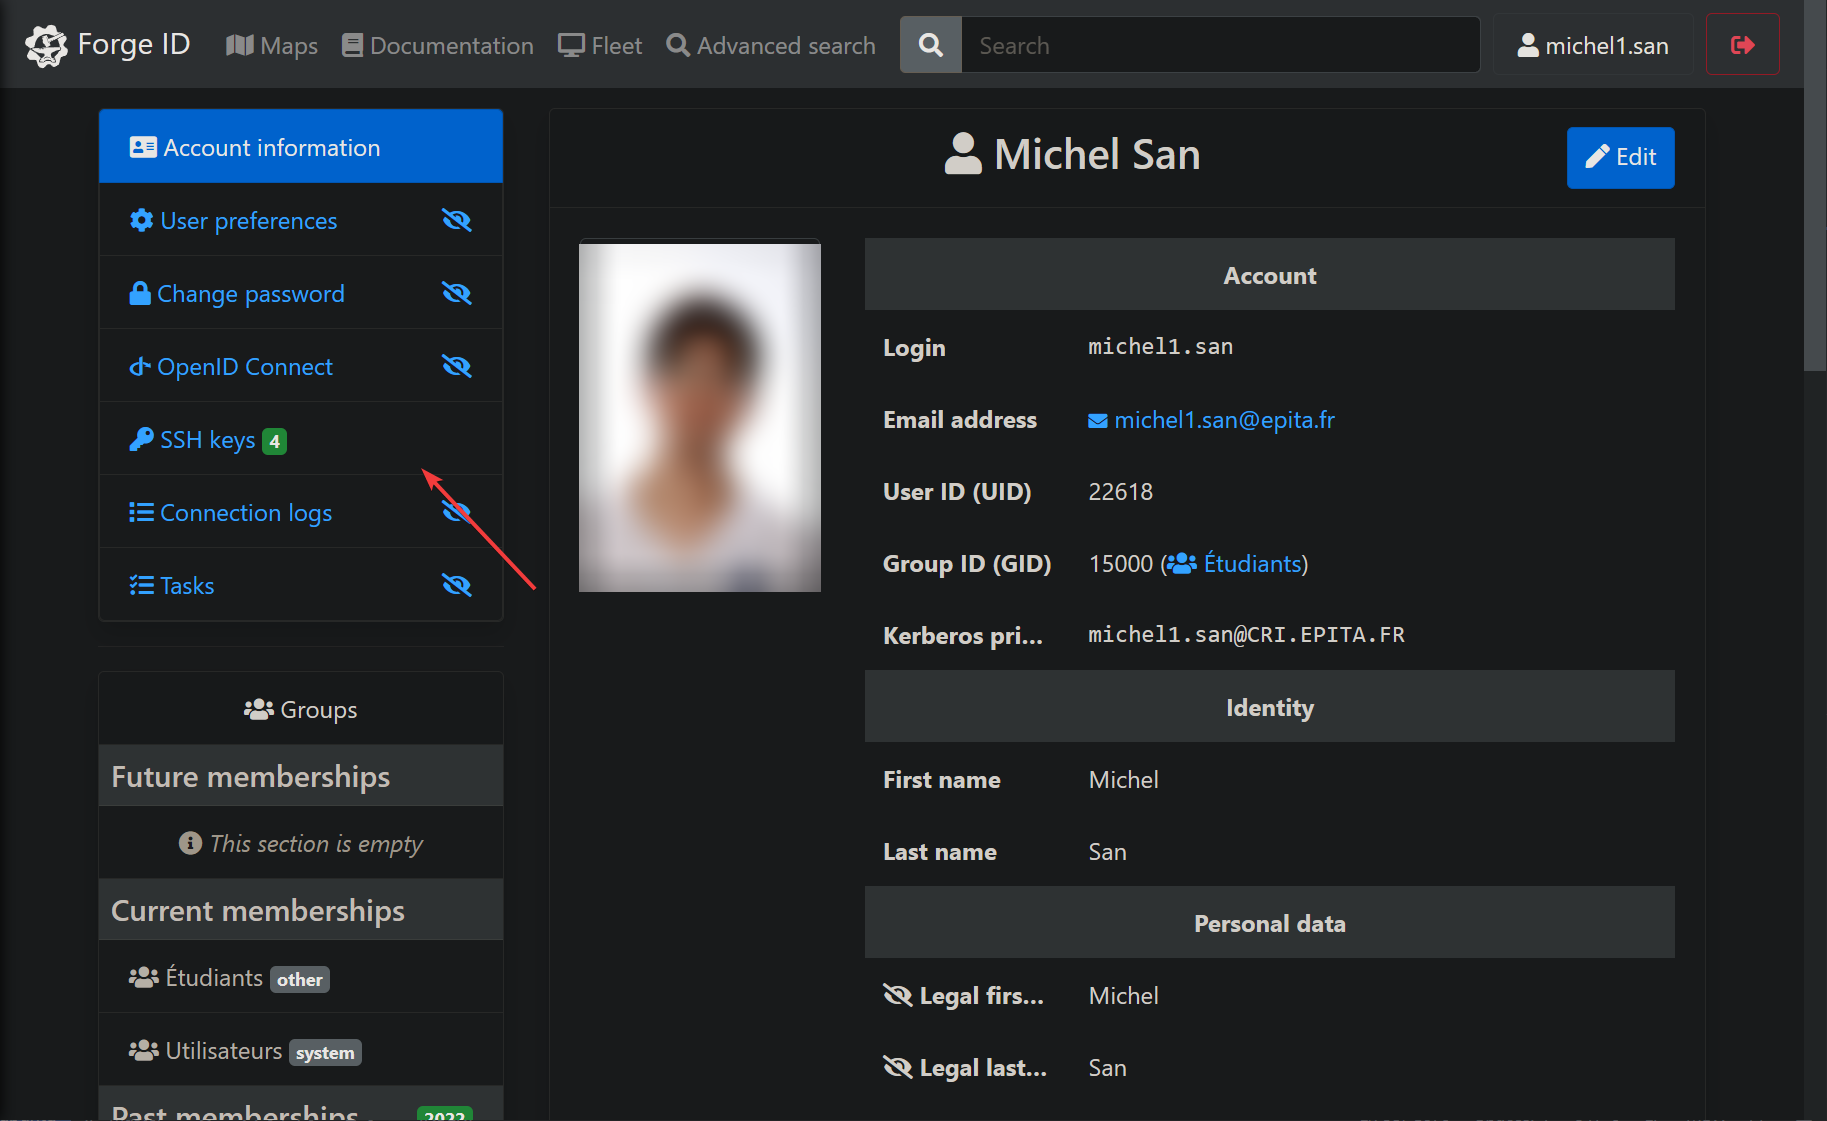Viewport: 1827px width, 1121px height.
Task: Click the Forge ID logo icon
Action: click(46, 45)
